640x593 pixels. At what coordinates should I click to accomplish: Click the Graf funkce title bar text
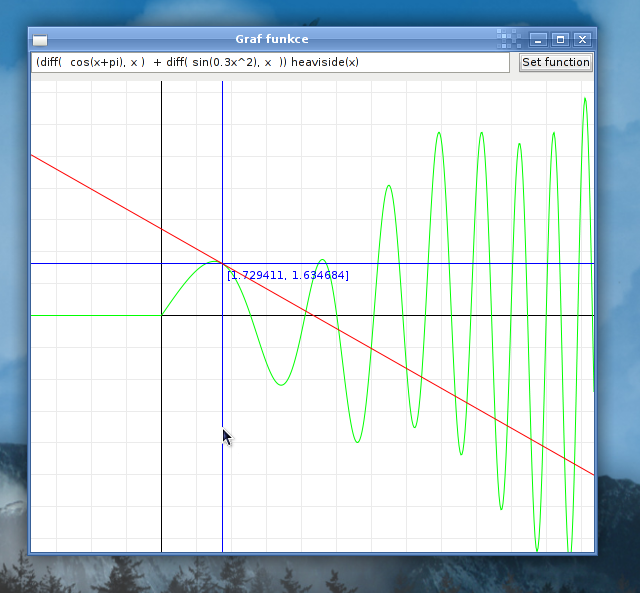point(272,39)
